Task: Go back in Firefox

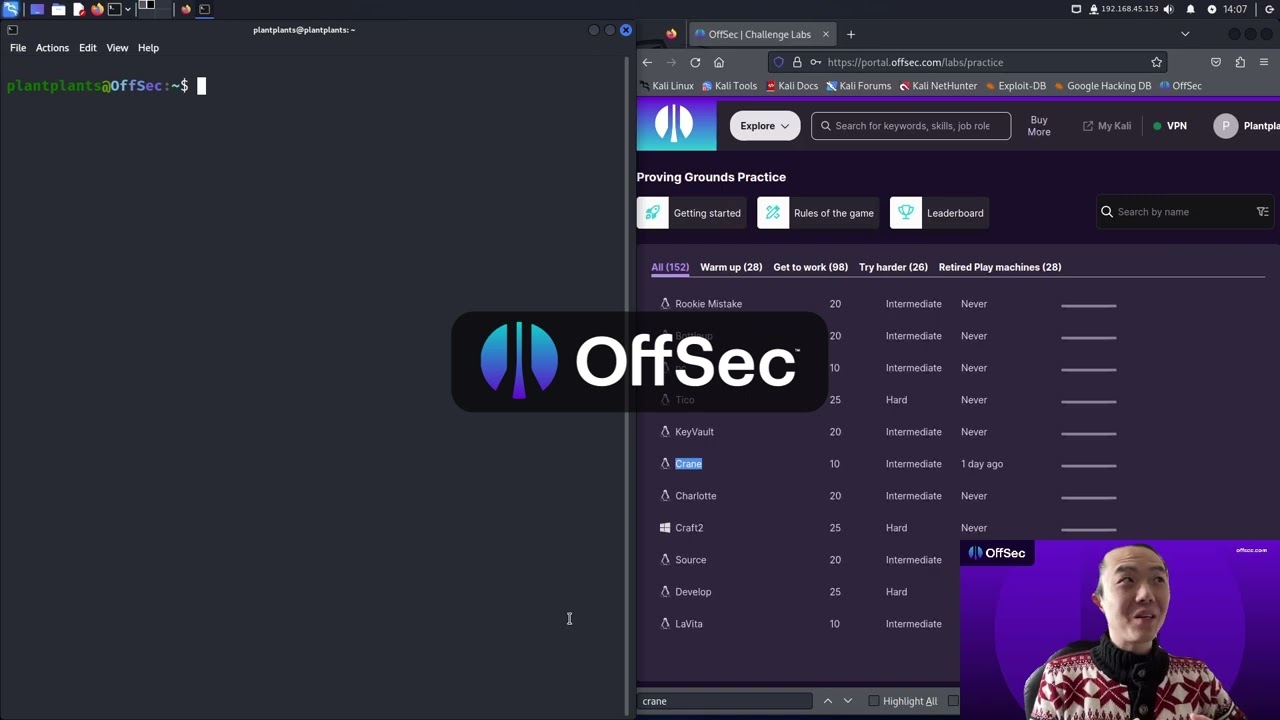Action: (647, 62)
